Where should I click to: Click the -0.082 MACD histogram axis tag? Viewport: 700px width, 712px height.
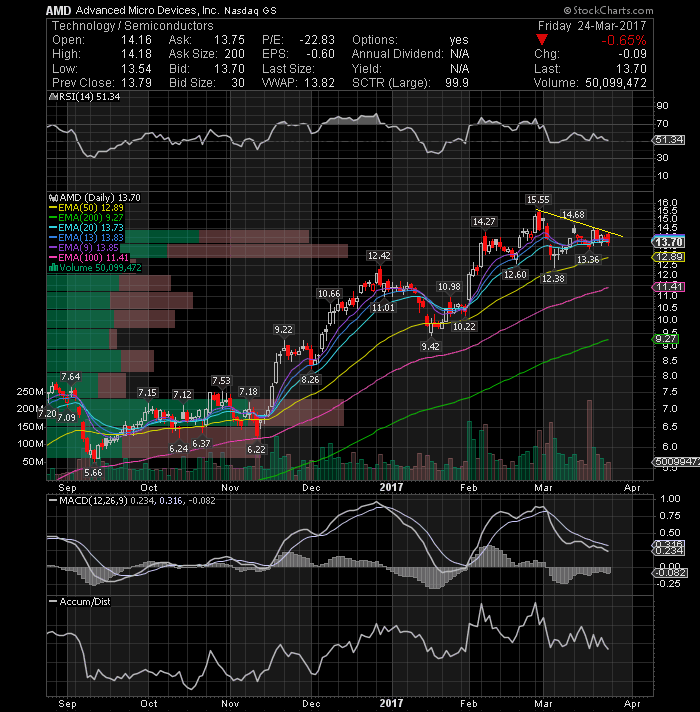(670, 573)
